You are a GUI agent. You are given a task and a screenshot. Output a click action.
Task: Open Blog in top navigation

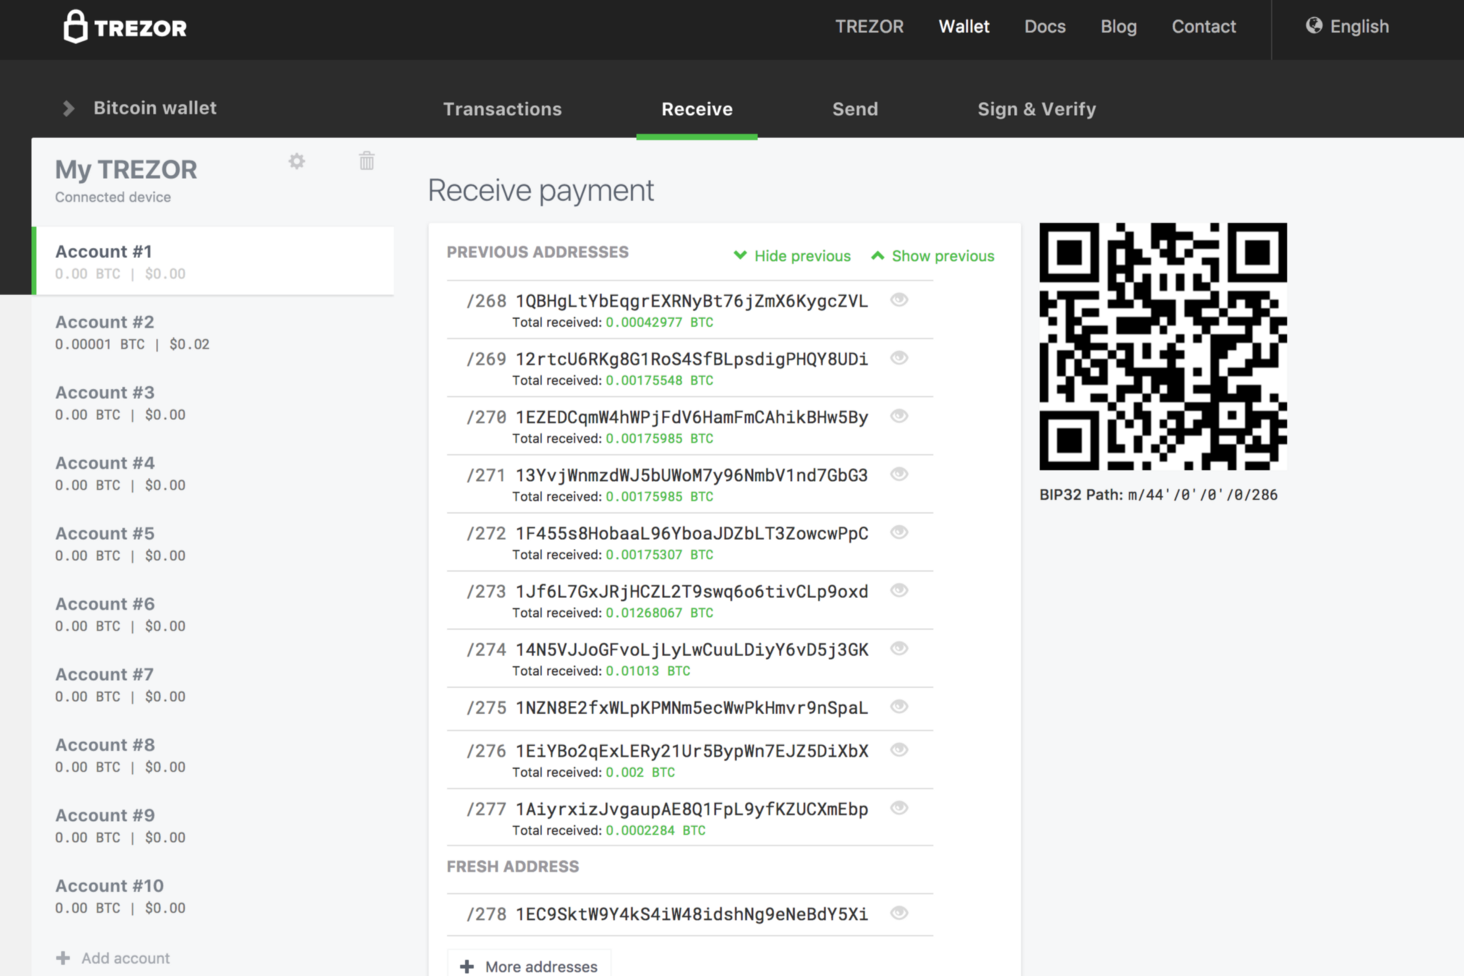pos(1118,27)
